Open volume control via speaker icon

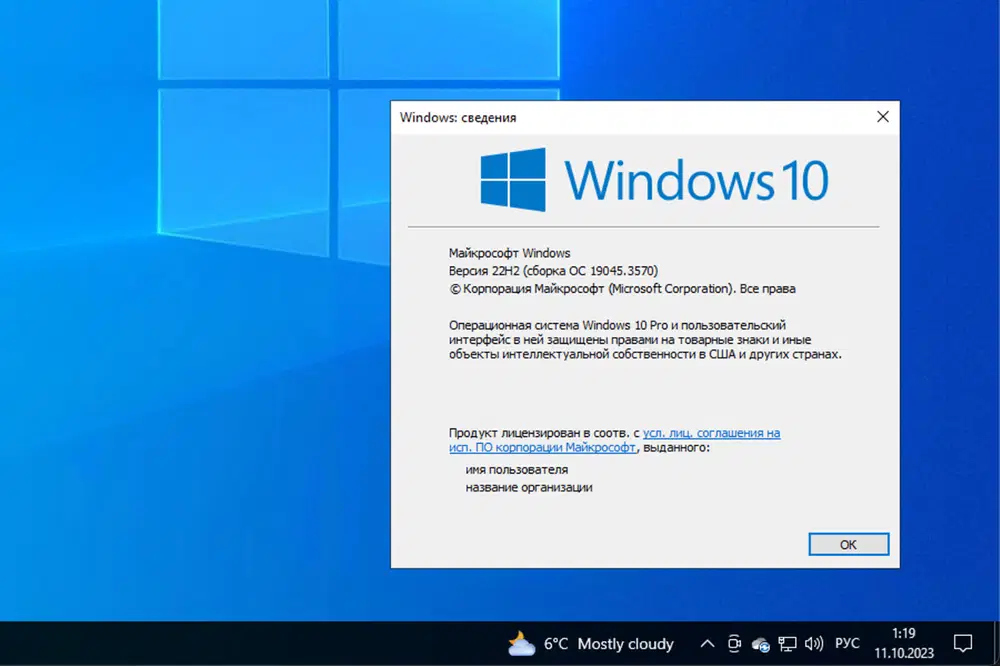click(813, 644)
